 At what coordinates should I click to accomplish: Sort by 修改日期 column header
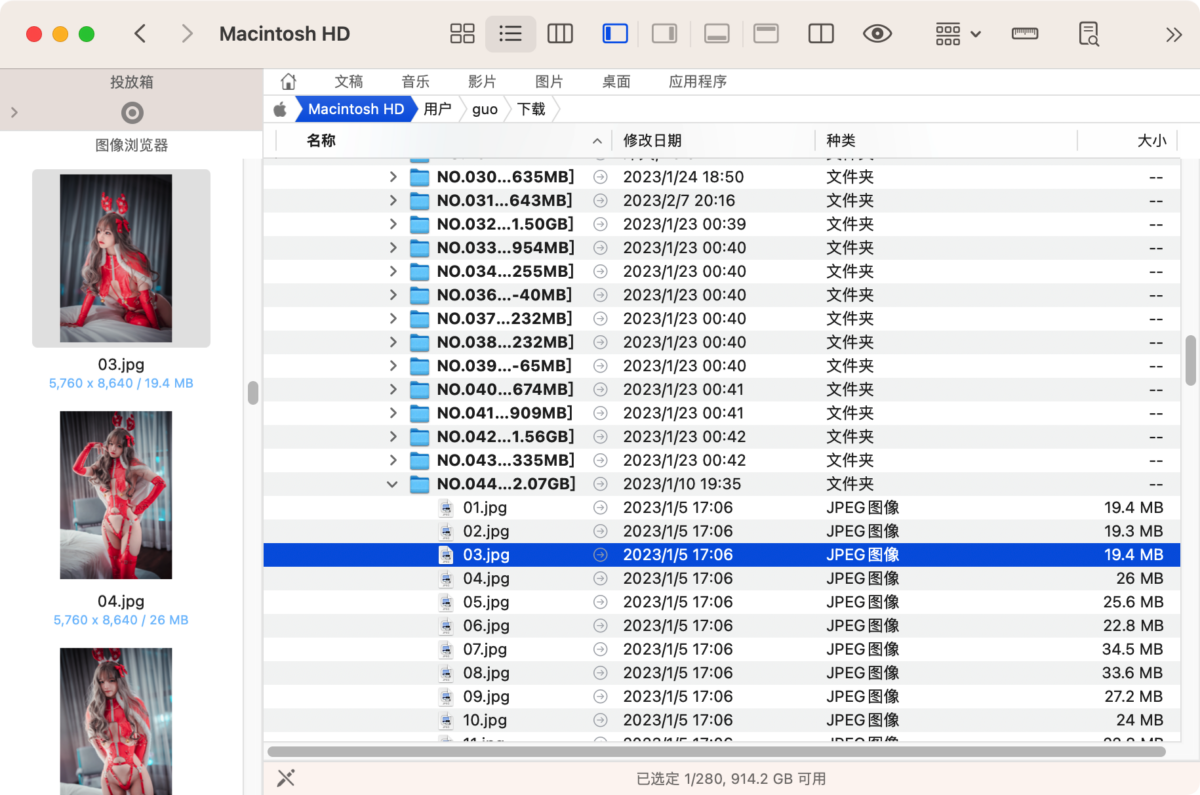[652, 141]
